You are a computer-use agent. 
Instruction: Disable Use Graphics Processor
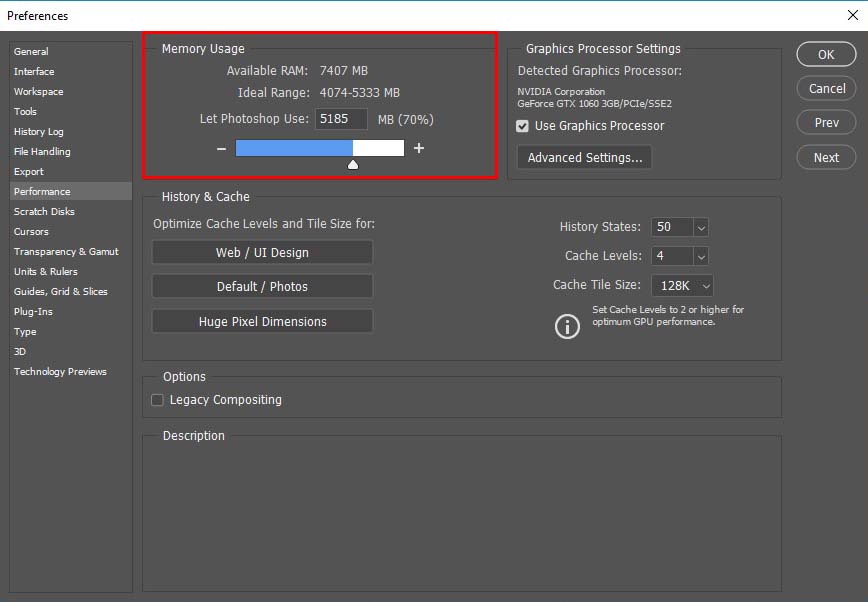click(523, 126)
